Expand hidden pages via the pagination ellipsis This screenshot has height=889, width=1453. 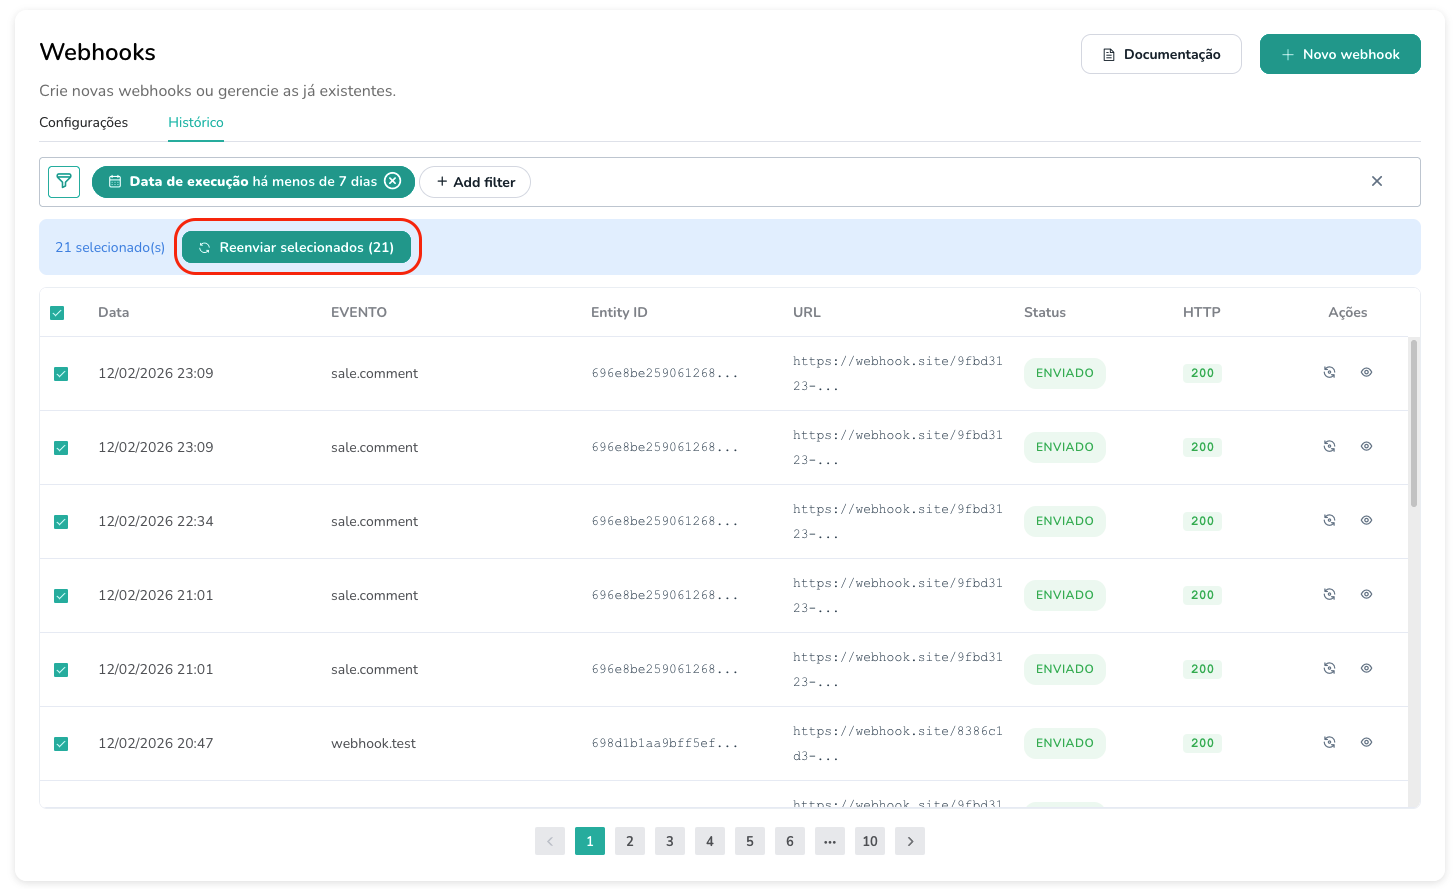tap(829, 841)
